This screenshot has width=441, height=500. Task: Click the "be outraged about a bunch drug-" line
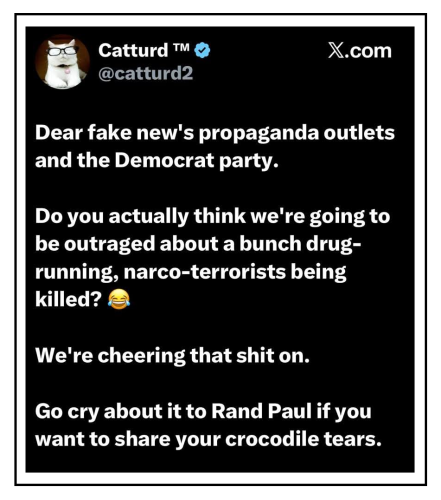pos(198,244)
